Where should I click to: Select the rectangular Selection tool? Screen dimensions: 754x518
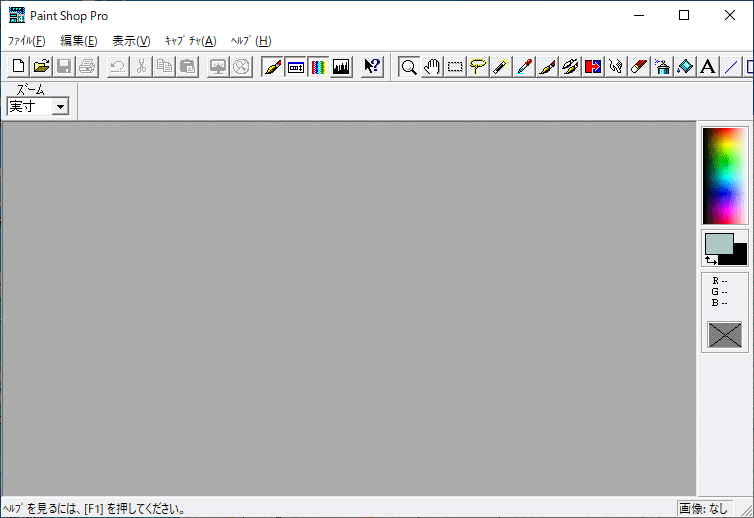pos(455,66)
